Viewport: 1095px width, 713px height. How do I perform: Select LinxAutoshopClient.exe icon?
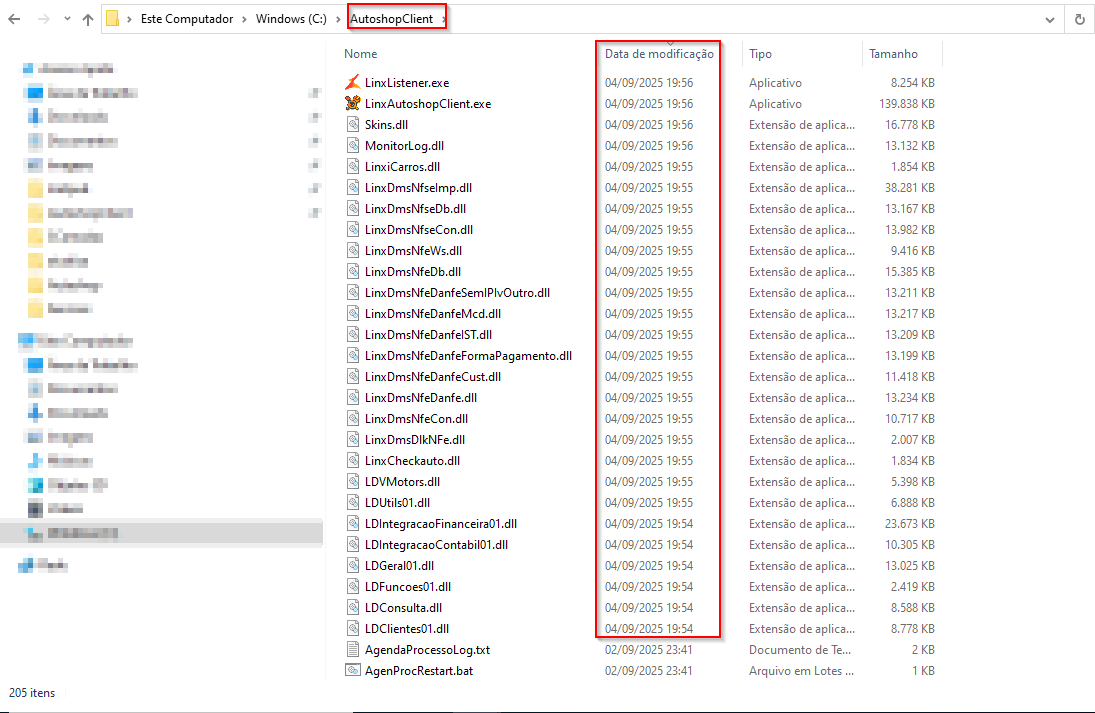coord(353,103)
